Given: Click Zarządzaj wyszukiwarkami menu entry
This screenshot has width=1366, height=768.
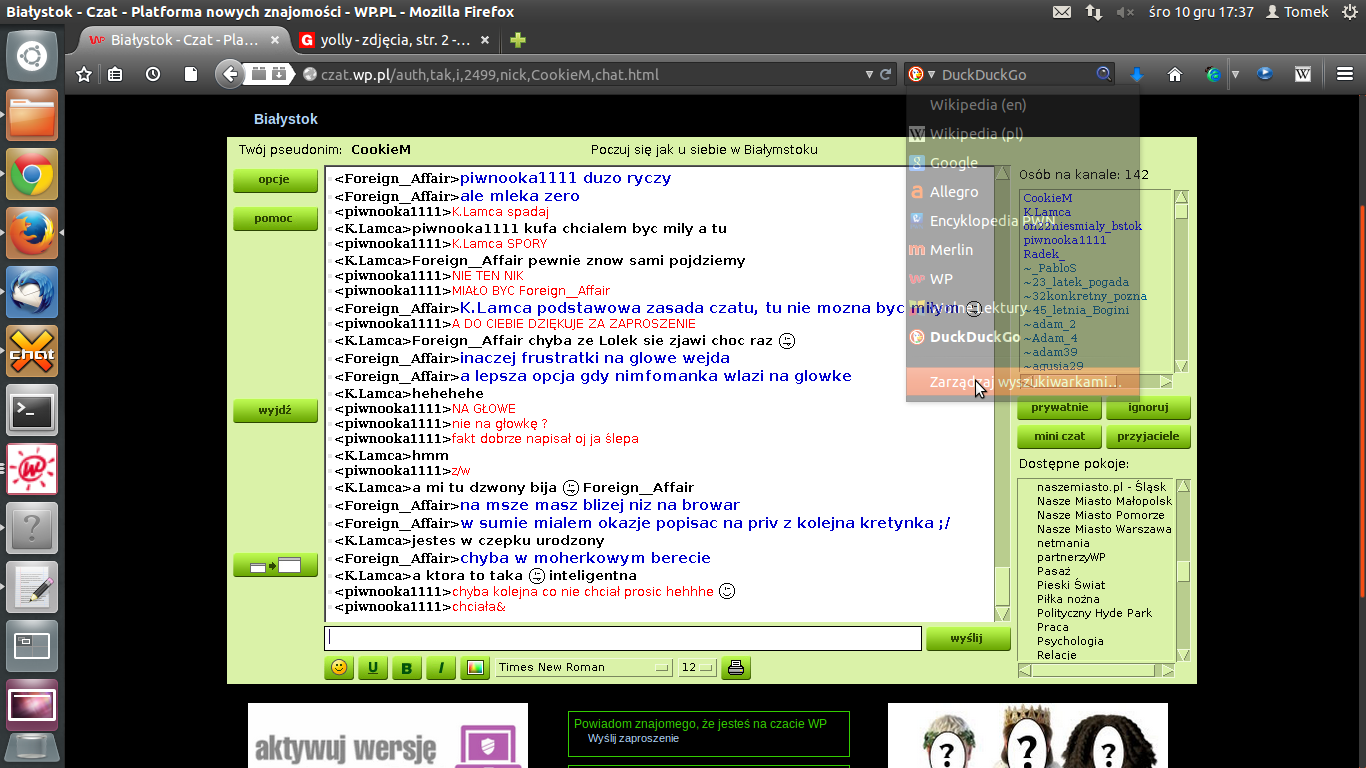Looking at the screenshot, I should (1023, 382).
